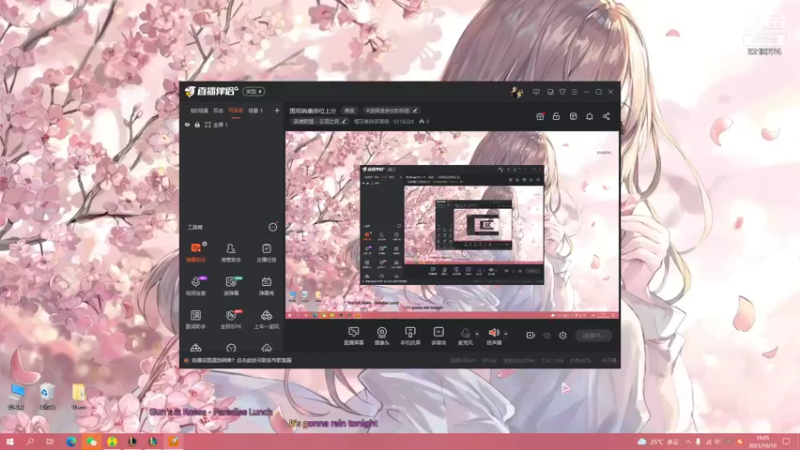Open the desktop This PC icon
800x450 pixels.
16,397
